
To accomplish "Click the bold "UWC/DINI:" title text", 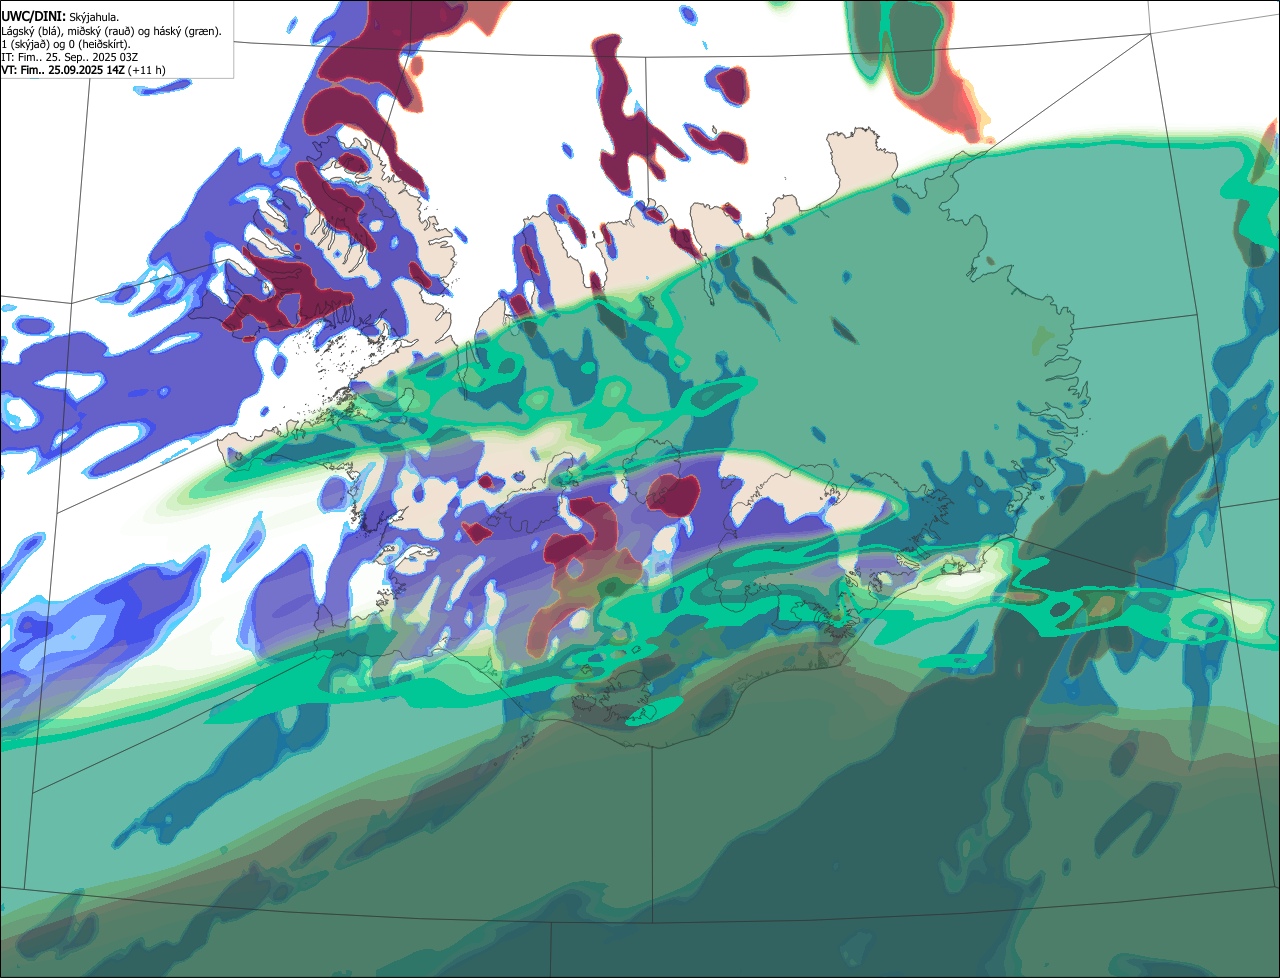I will click(x=33, y=17).
